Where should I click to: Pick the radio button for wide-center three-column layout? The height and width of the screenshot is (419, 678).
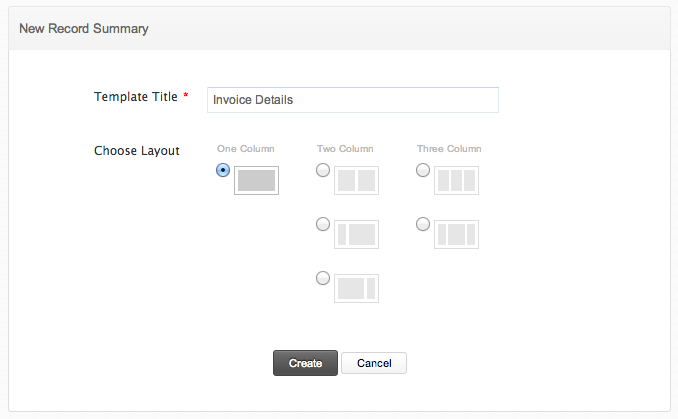pyautogui.click(x=423, y=224)
